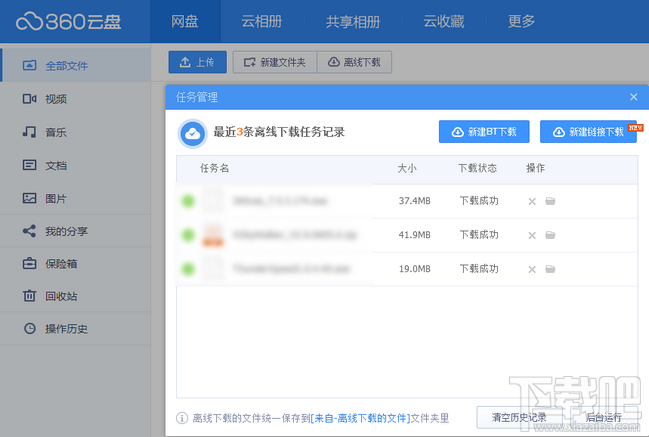Image resolution: width=649 pixels, height=437 pixels.
Task: Click green status dot of 19.0MB task
Action: 188,269
